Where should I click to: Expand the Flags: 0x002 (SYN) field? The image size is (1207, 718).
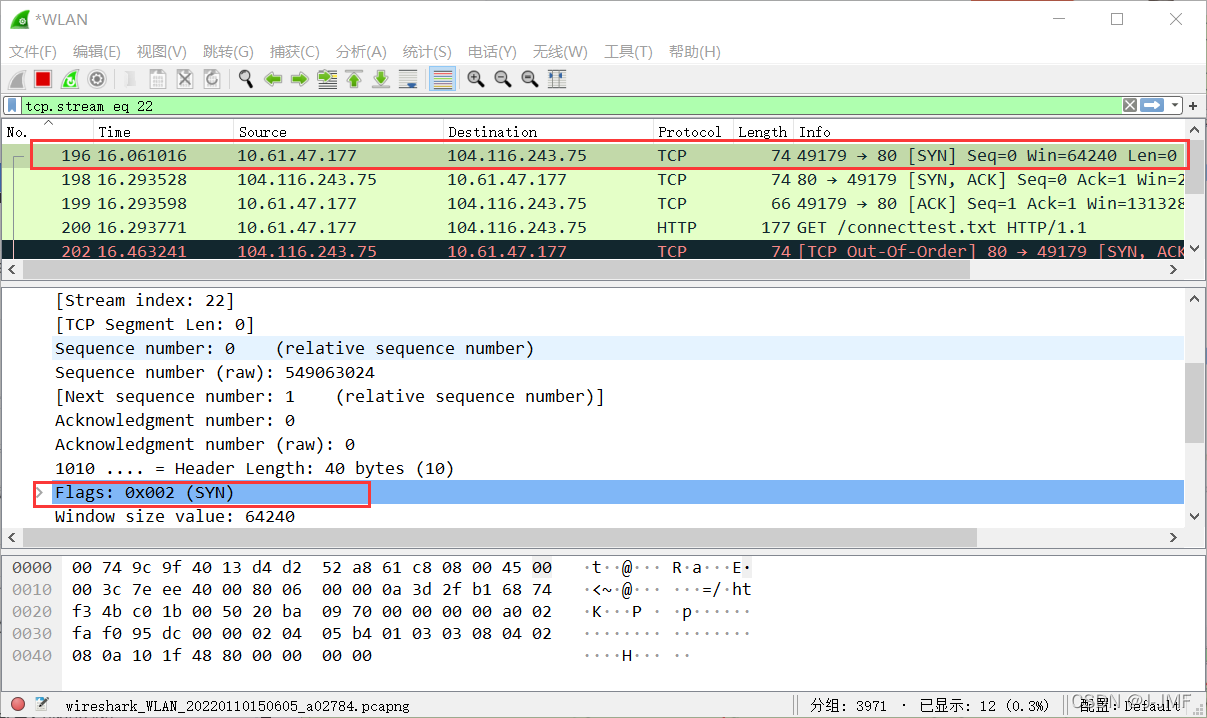pyautogui.click(x=40, y=493)
